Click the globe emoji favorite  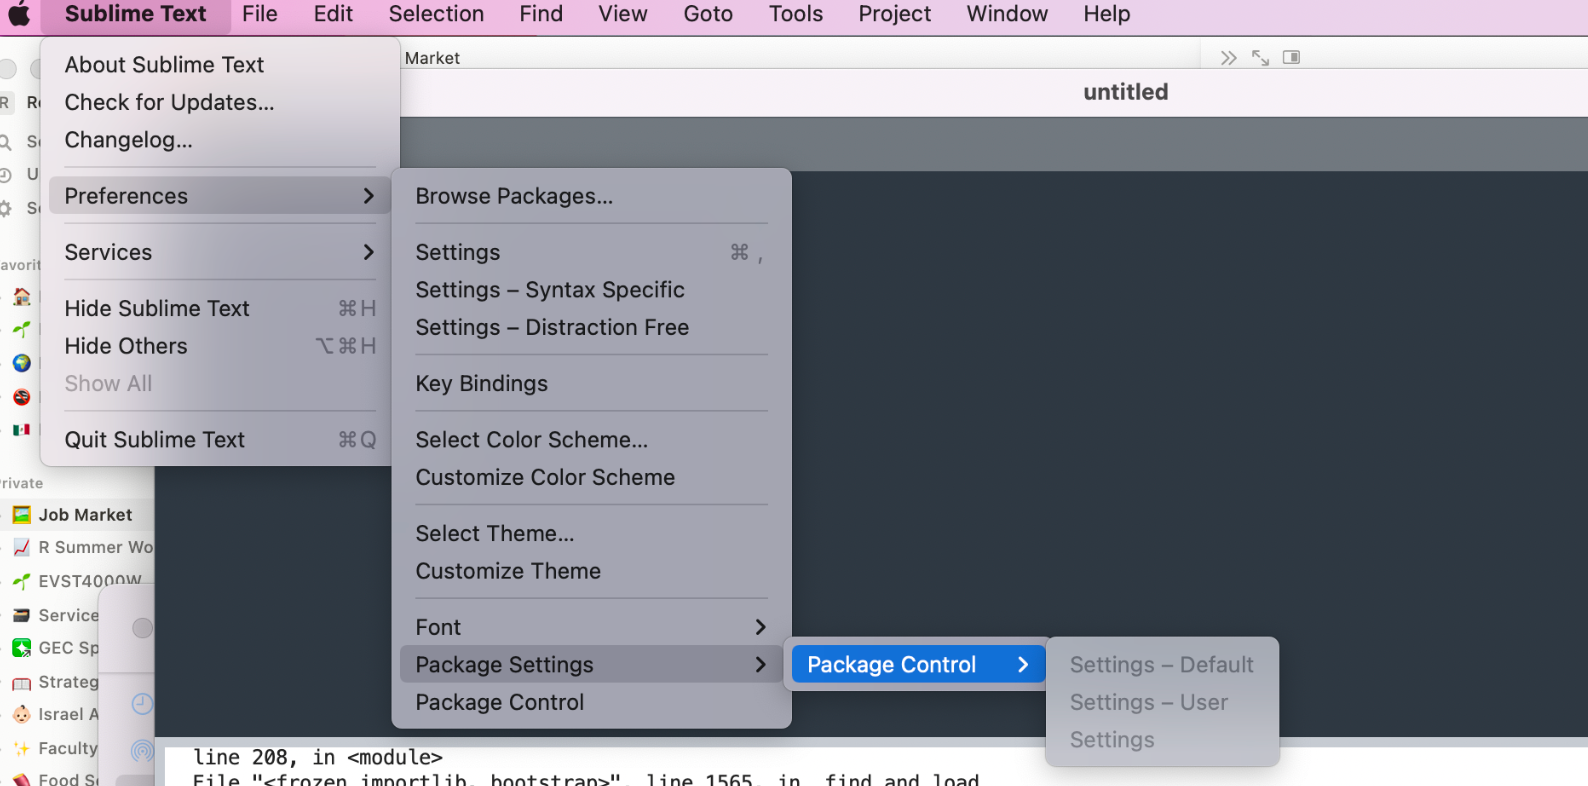[x=22, y=363]
